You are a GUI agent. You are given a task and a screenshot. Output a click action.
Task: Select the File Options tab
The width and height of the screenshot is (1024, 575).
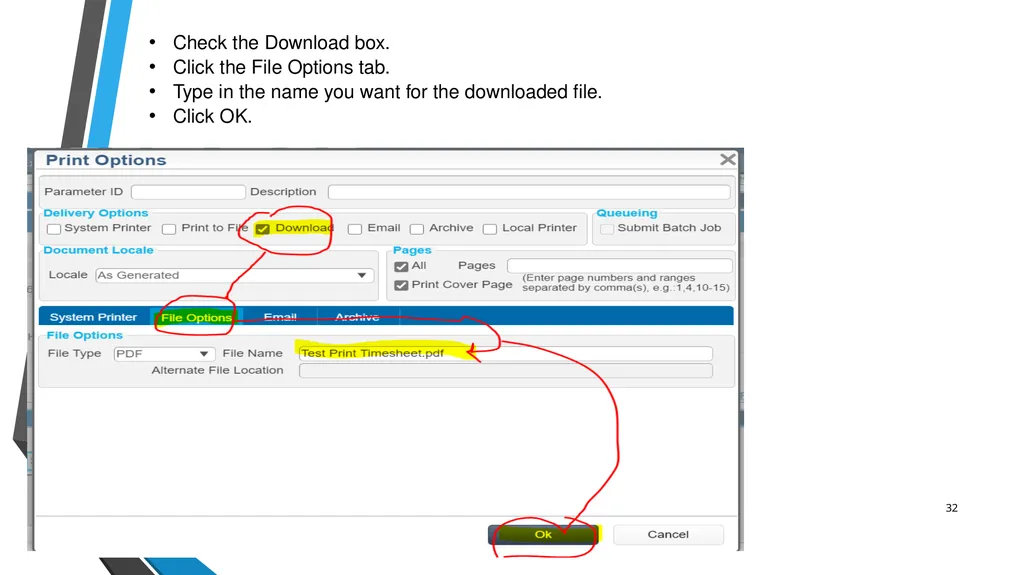tap(197, 317)
